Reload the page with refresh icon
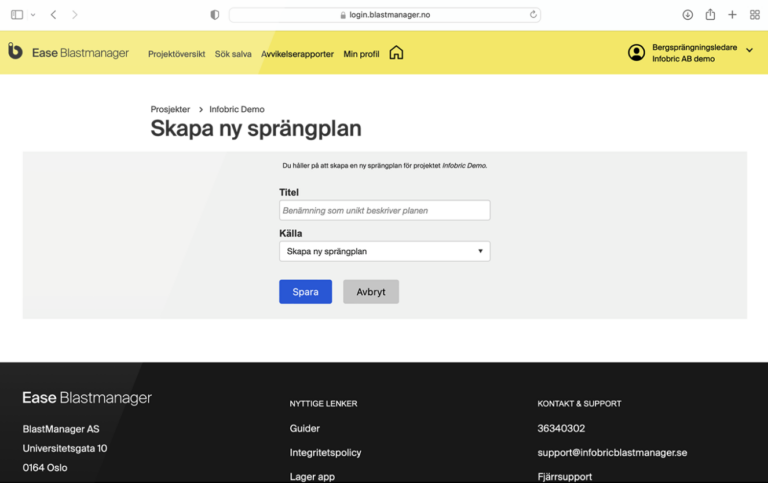768x483 pixels. click(534, 15)
